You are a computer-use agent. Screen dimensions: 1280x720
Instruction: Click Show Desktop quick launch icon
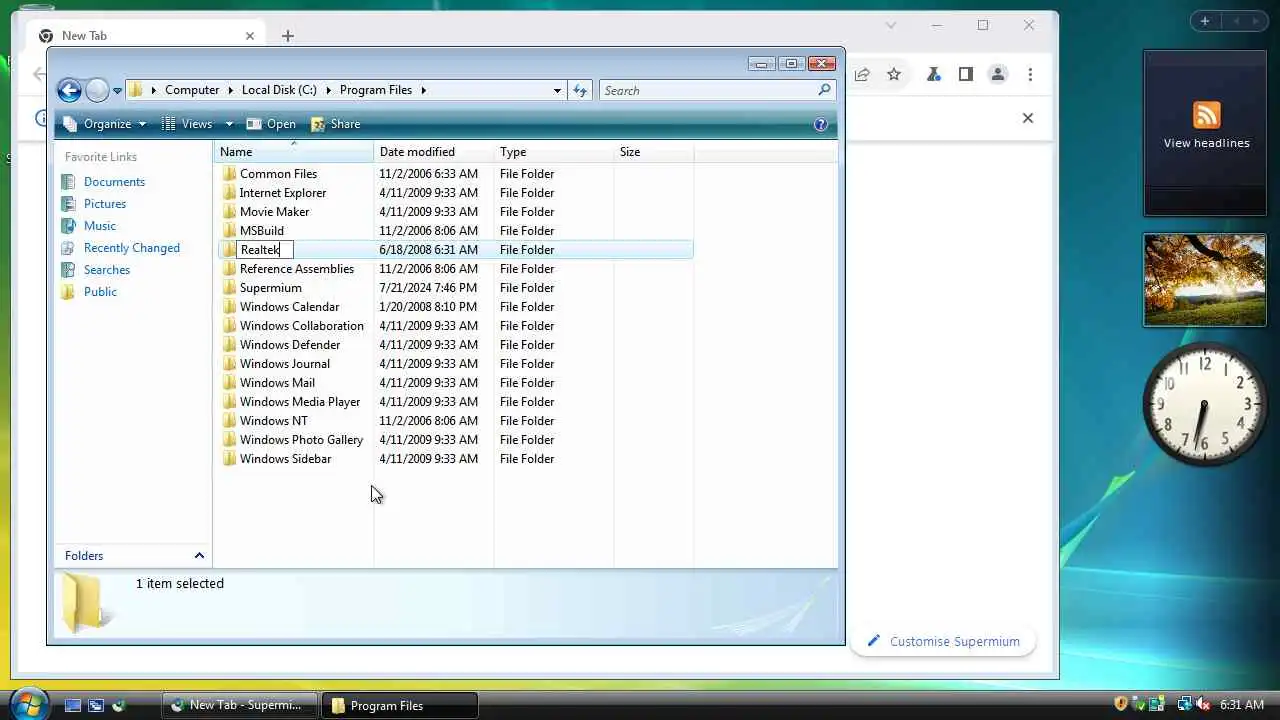(73, 705)
